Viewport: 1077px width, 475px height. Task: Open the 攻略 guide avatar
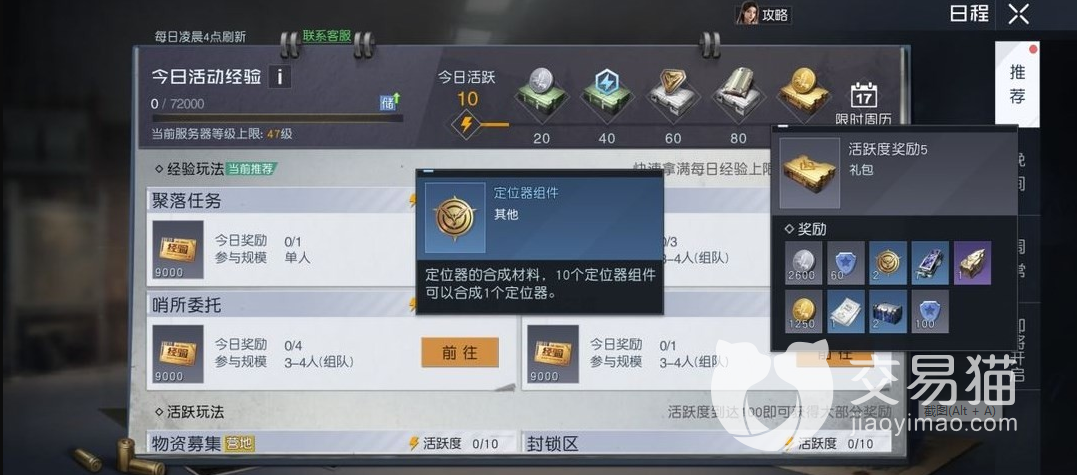point(763,14)
